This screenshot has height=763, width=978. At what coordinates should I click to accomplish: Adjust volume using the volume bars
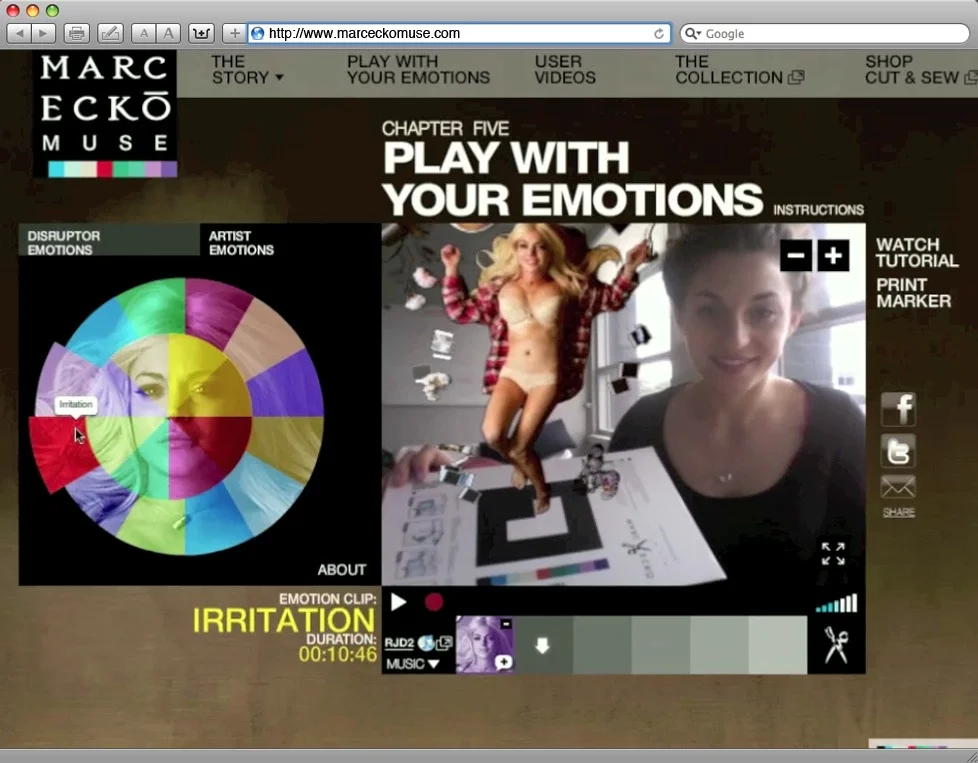(836, 603)
